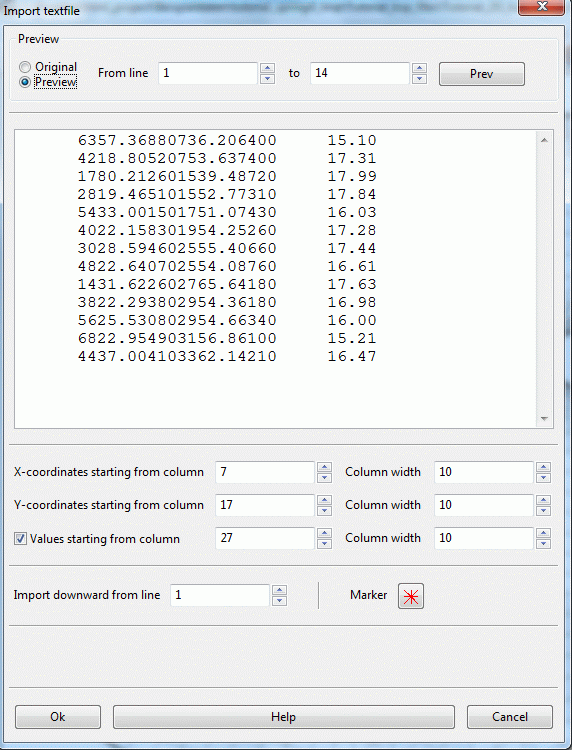This screenshot has height=750, width=572.
Task: Increase Import downward from line spinner
Action: (279, 590)
